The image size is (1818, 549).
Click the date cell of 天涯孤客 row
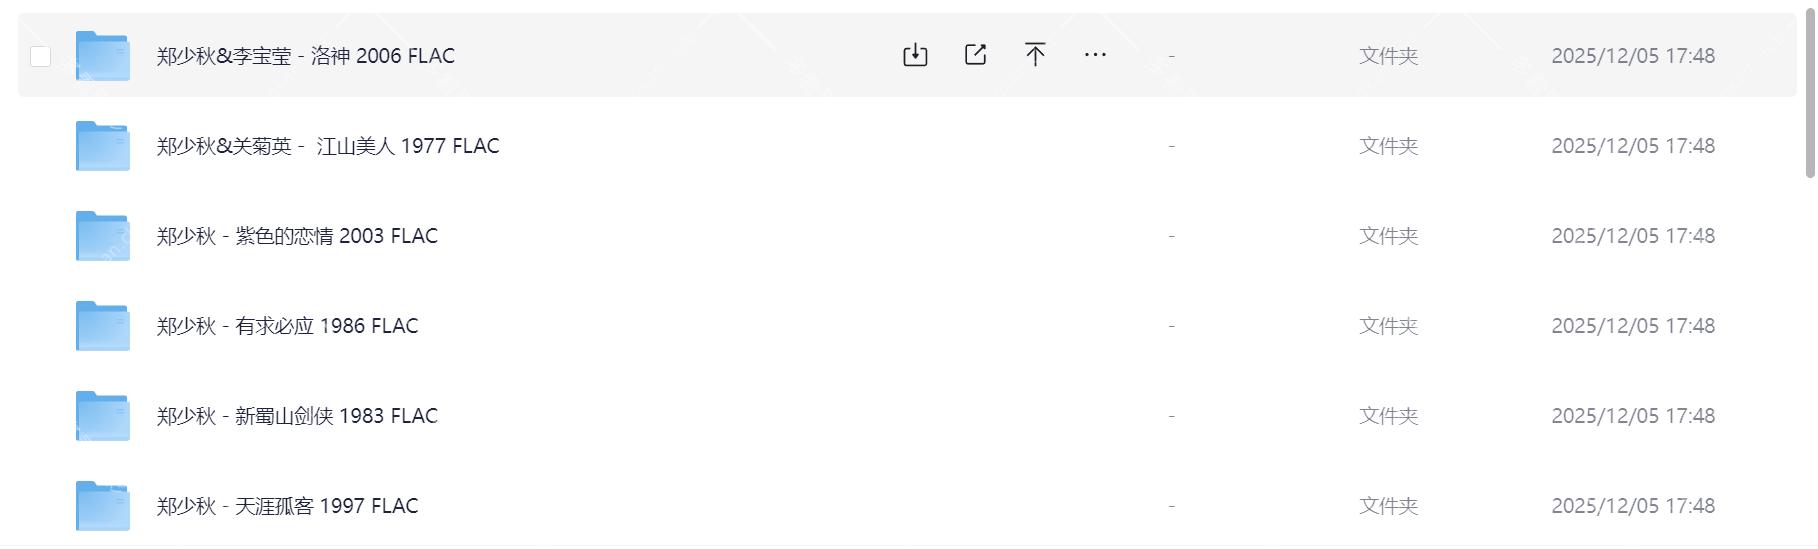1632,506
